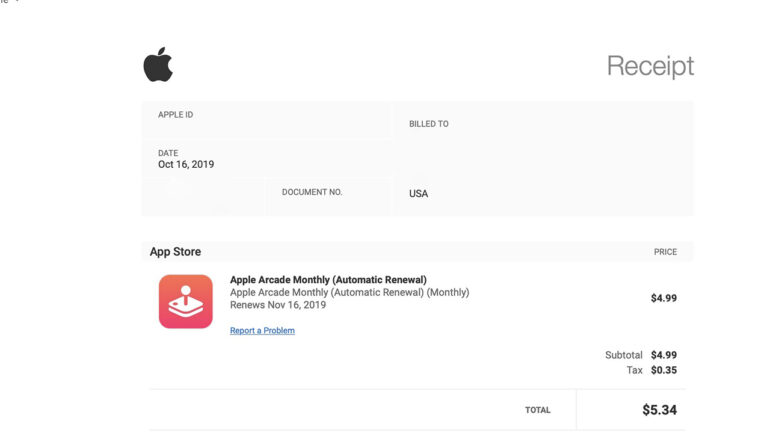Click the TOTAL label
Viewport: 770px width, 433px height.
[537, 410]
